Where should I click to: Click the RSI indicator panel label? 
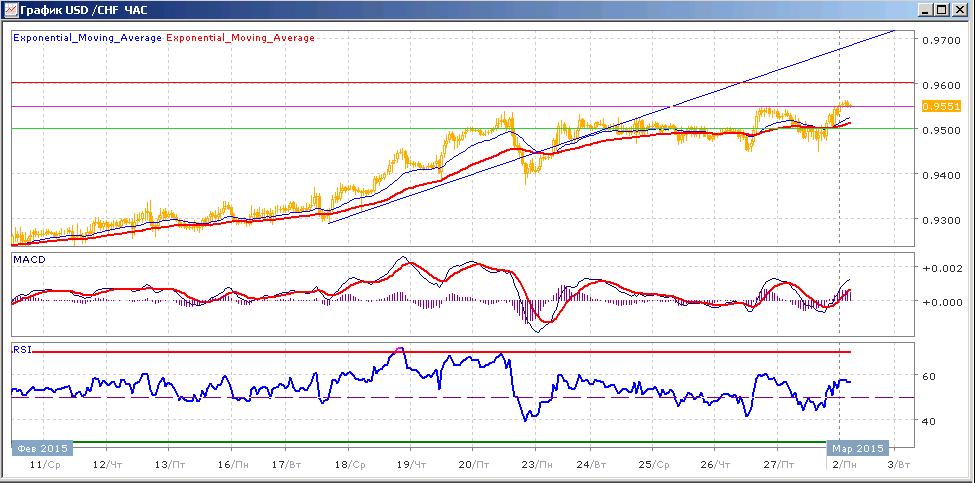tap(21, 350)
